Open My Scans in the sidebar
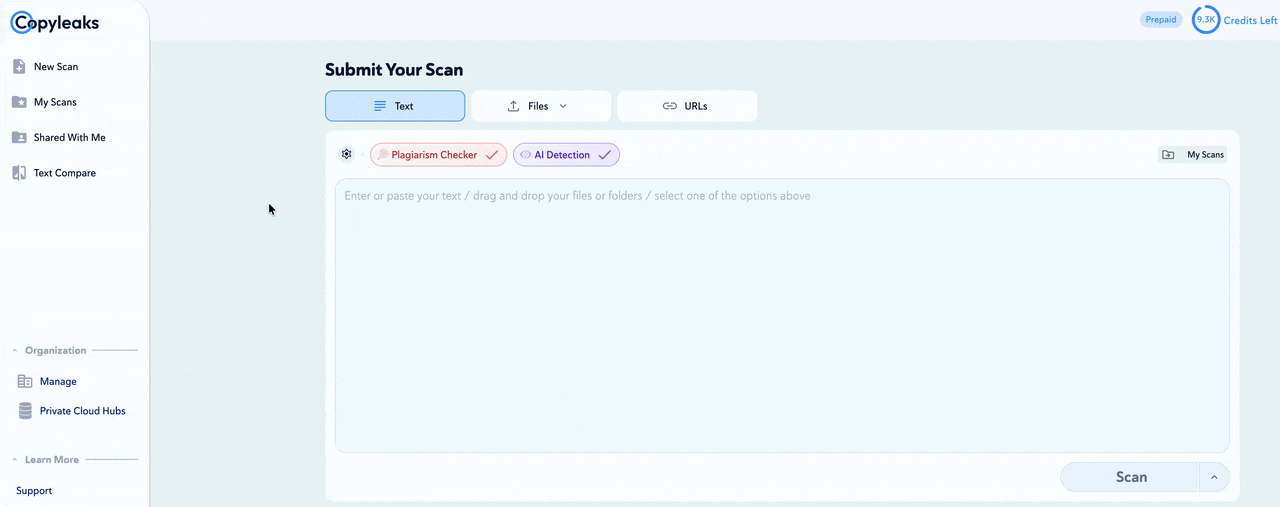 tap(54, 102)
